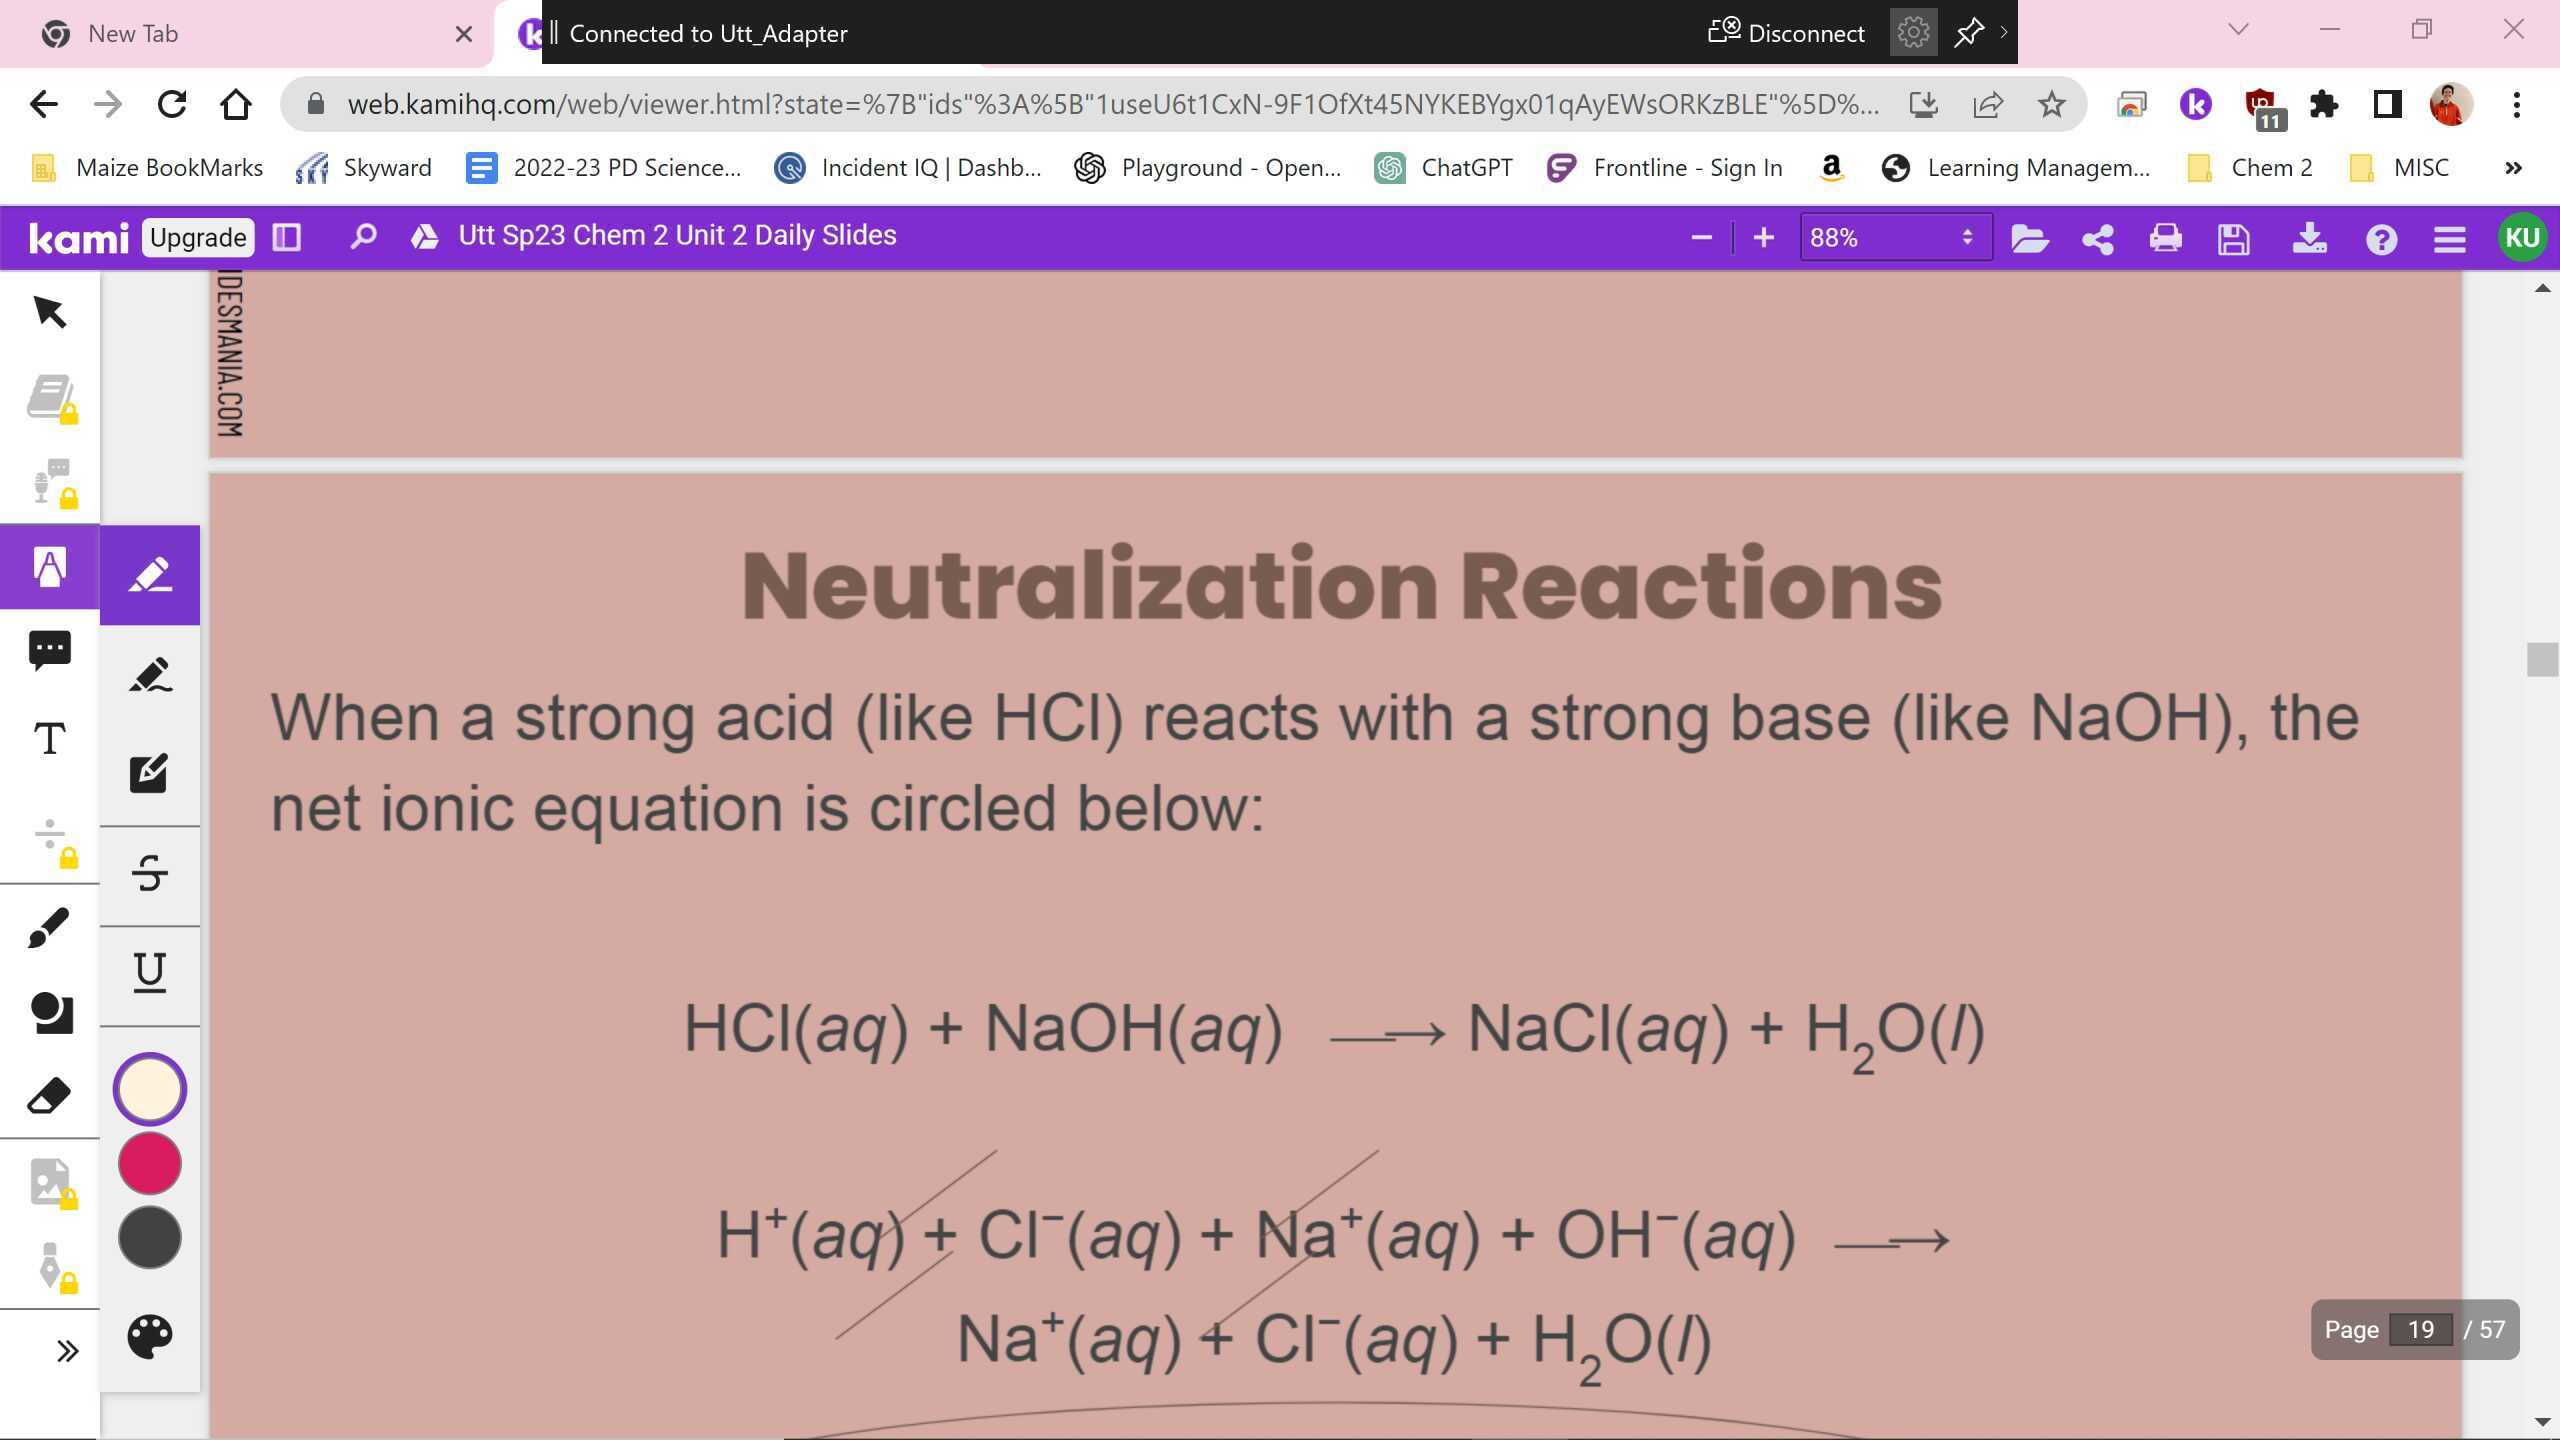Toggle the sidebar panel in Kami
This screenshot has width=2560, height=1440.
click(287, 237)
